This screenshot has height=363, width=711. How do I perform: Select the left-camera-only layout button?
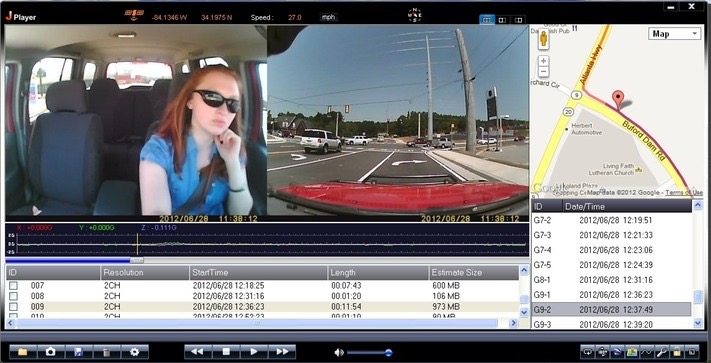[x=502, y=20]
